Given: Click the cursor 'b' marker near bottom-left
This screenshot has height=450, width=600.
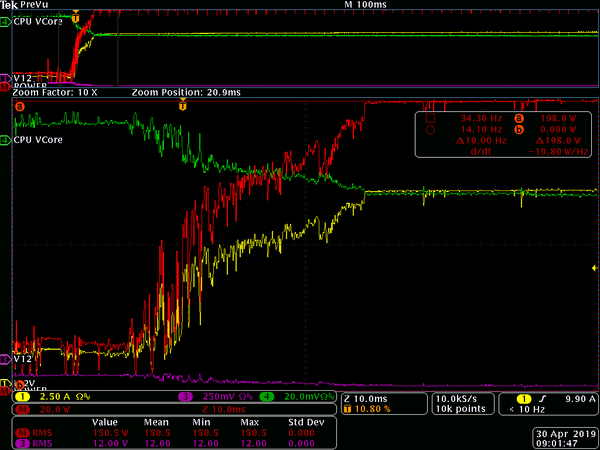Looking at the screenshot, I should (20, 384).
